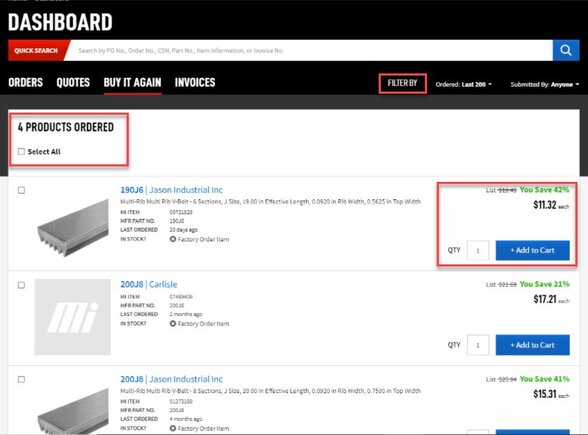Add 200J8 Carlisle item to cart
The image size is (588, 435).
click(x=532, y=345)
